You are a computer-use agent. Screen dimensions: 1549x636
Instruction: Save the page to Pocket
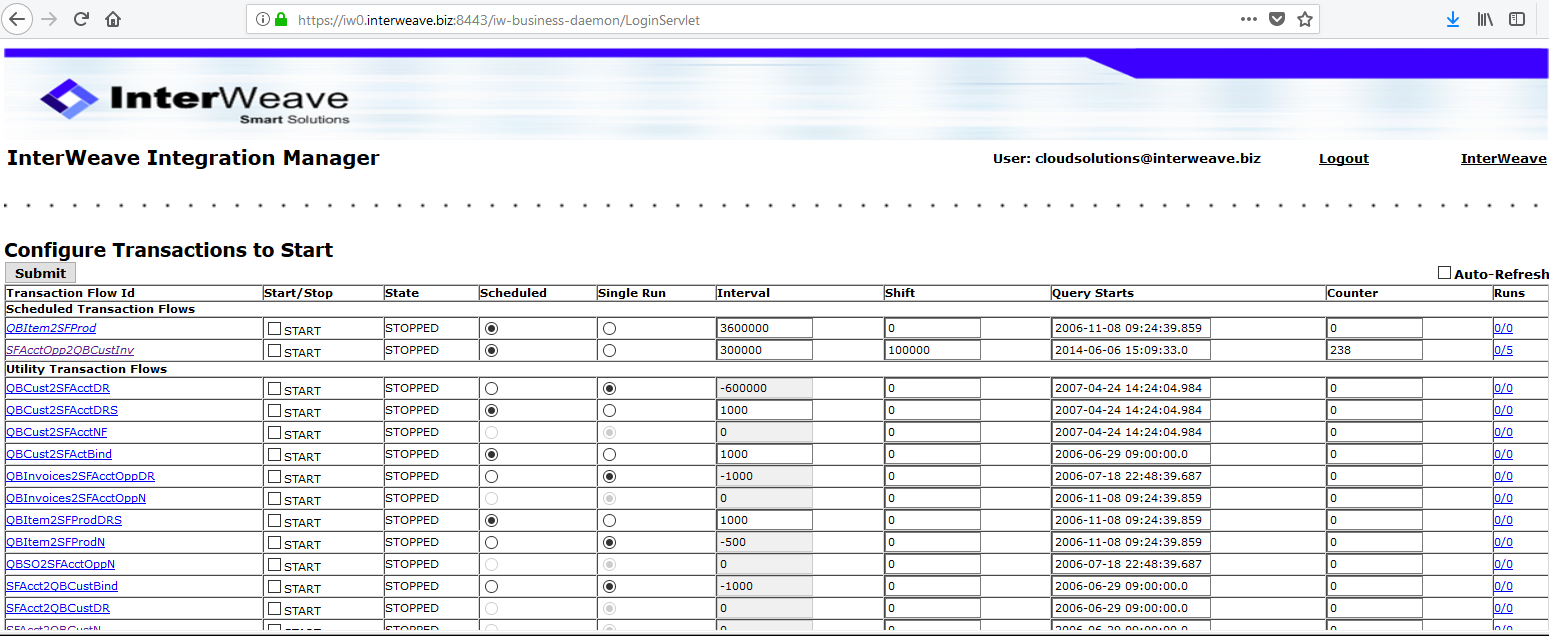1276,19
